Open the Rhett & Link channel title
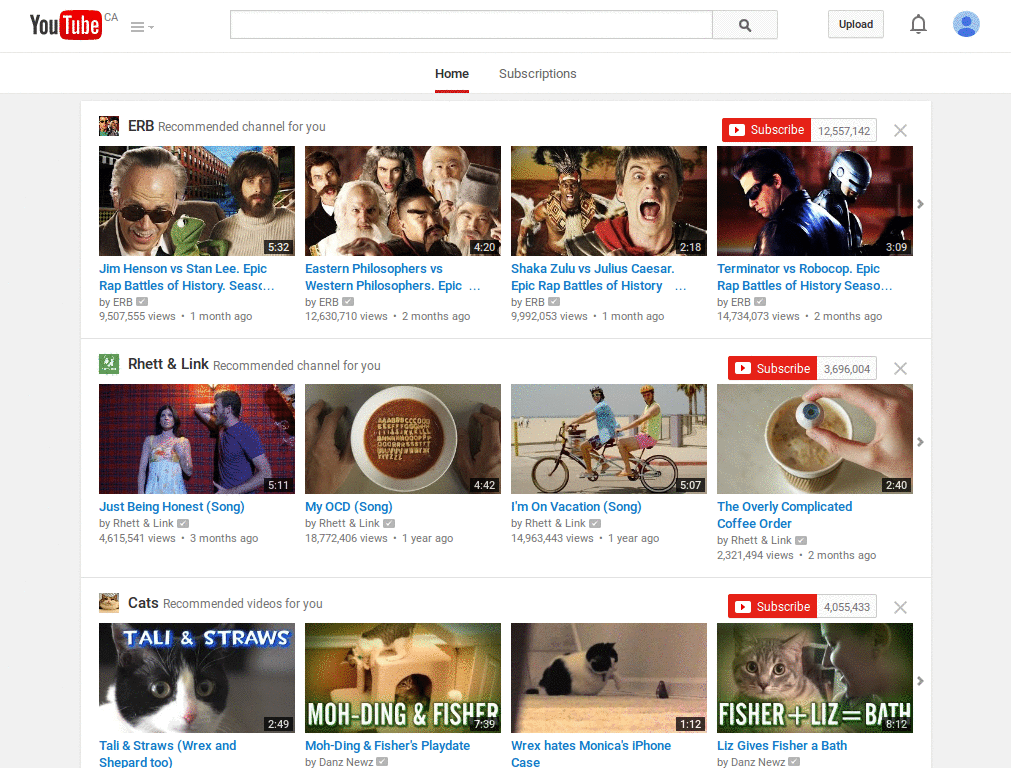The image size is (1024, 768). [168, 364]
